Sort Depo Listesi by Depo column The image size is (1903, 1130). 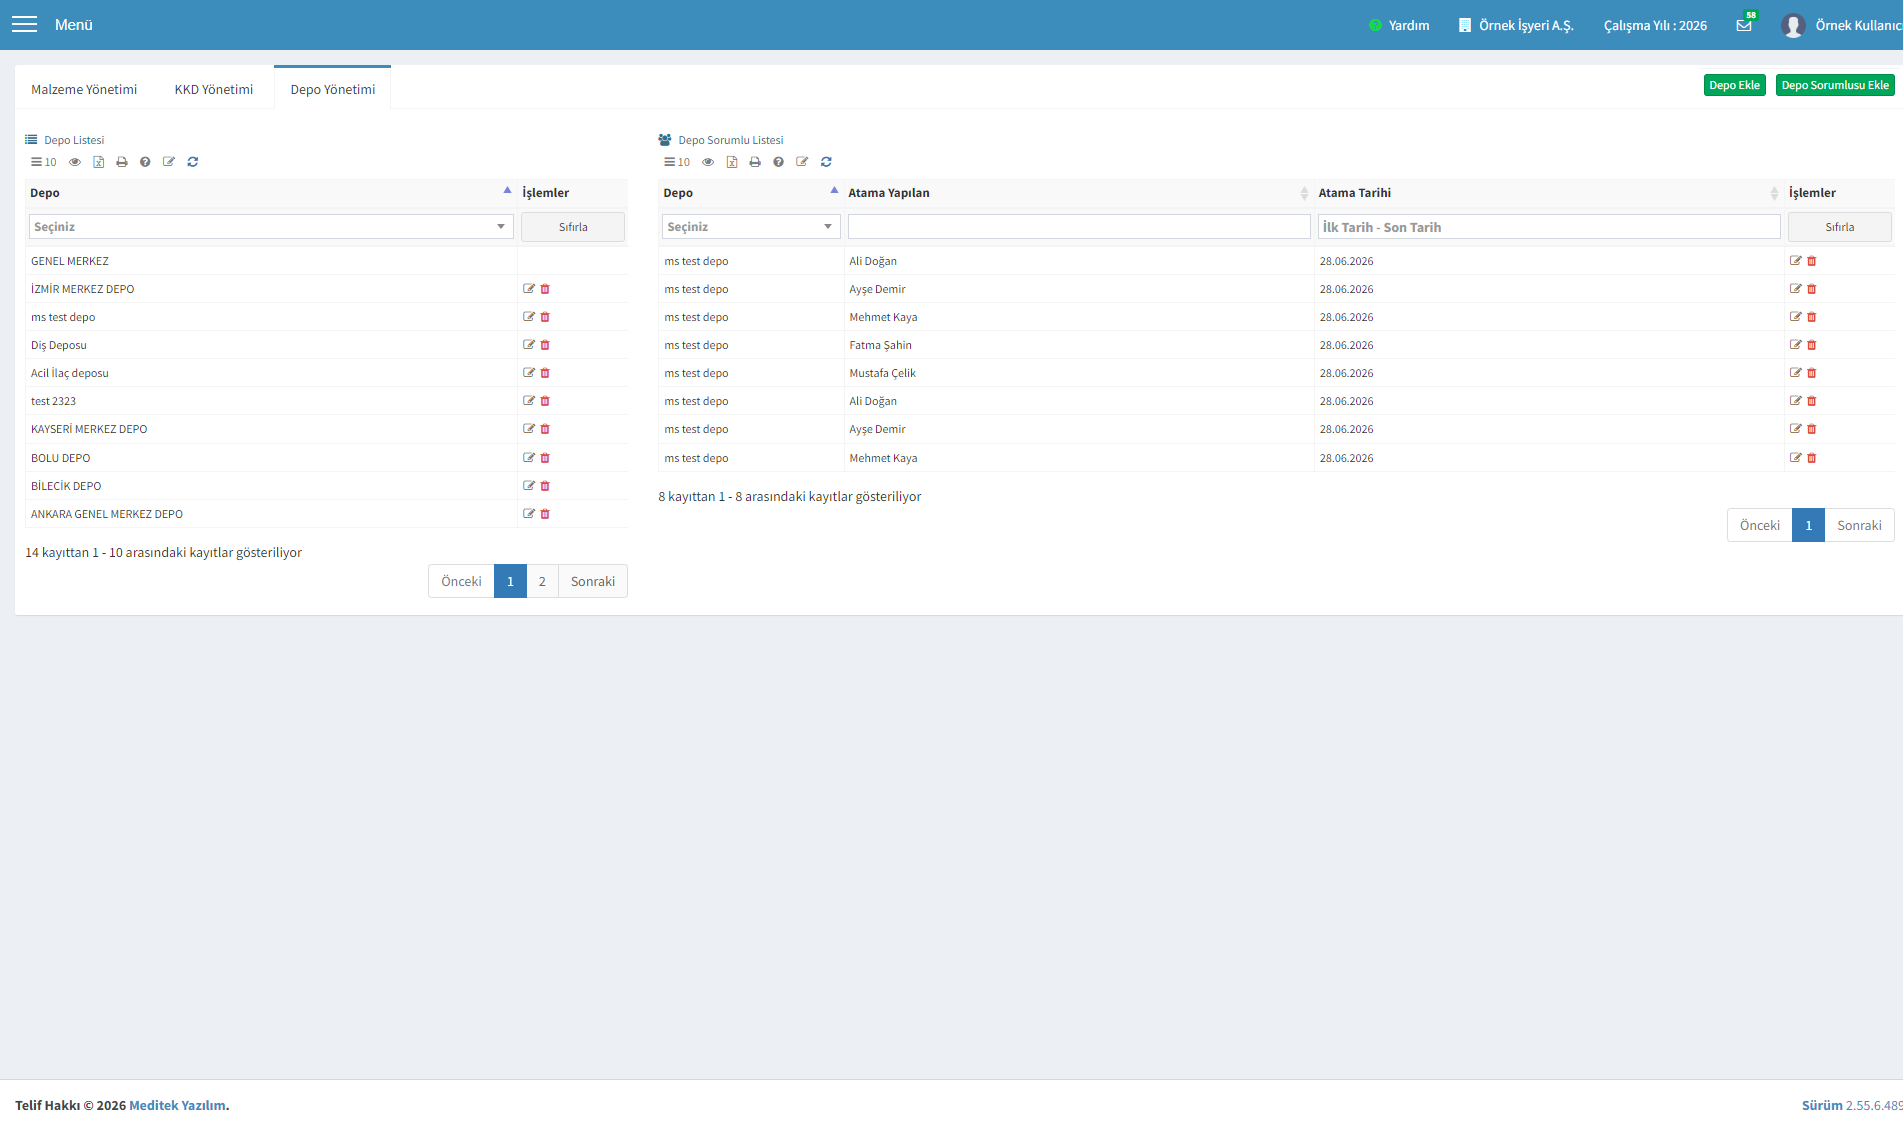pyautogui.click(x=271, y=193)
